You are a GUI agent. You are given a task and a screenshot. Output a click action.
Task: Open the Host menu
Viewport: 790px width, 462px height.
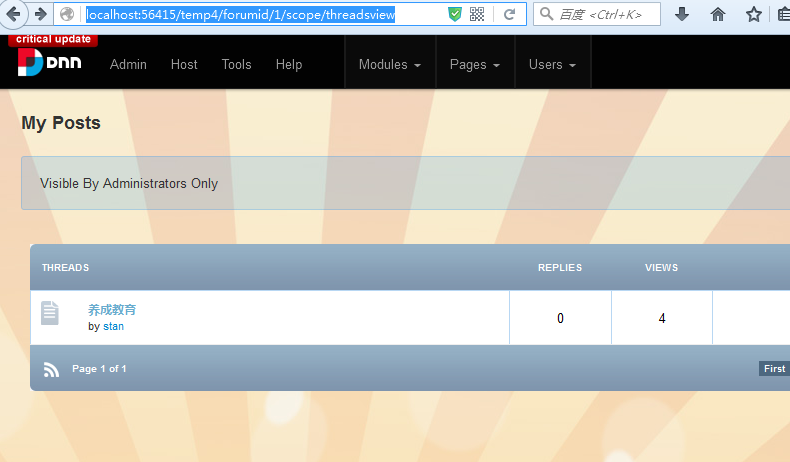(x=184, y=64)
